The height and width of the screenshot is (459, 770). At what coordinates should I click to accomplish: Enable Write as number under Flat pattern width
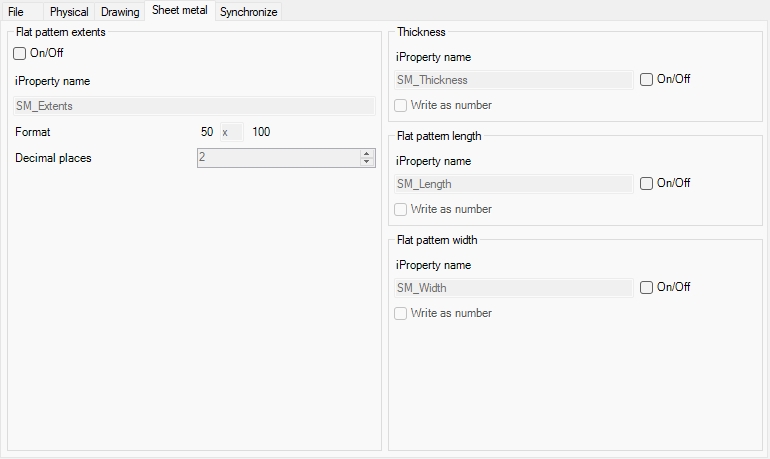coord(401,314)
